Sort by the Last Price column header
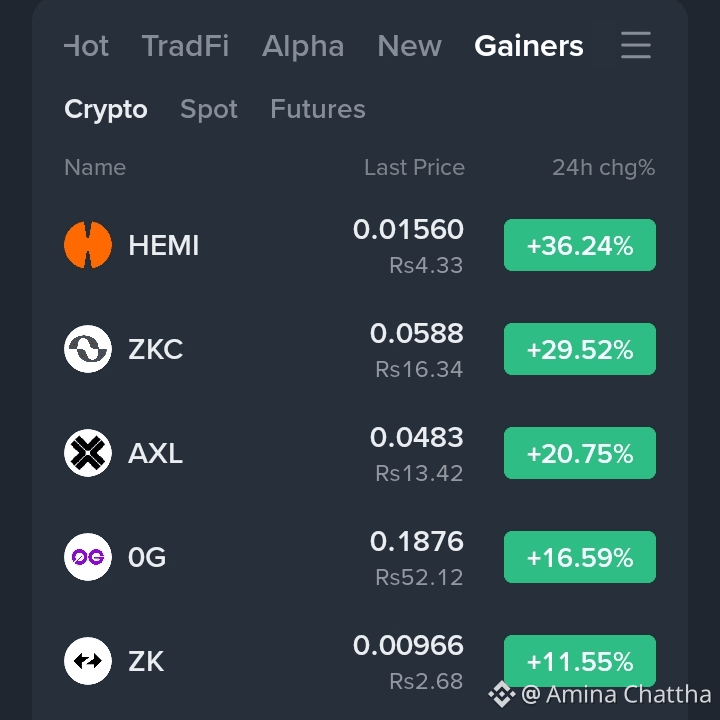 click(x=415, y=168)
